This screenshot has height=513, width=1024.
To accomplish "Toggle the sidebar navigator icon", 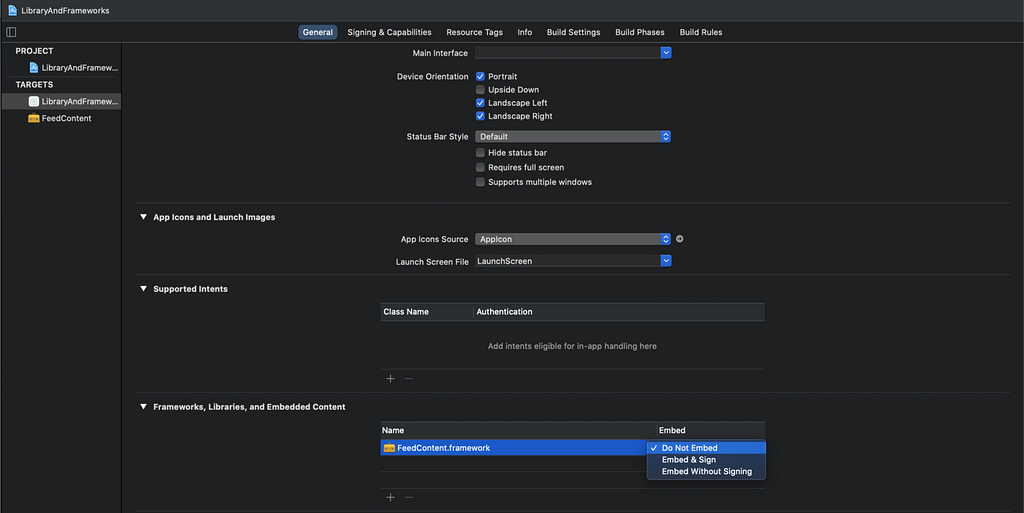I will point(11,32).
